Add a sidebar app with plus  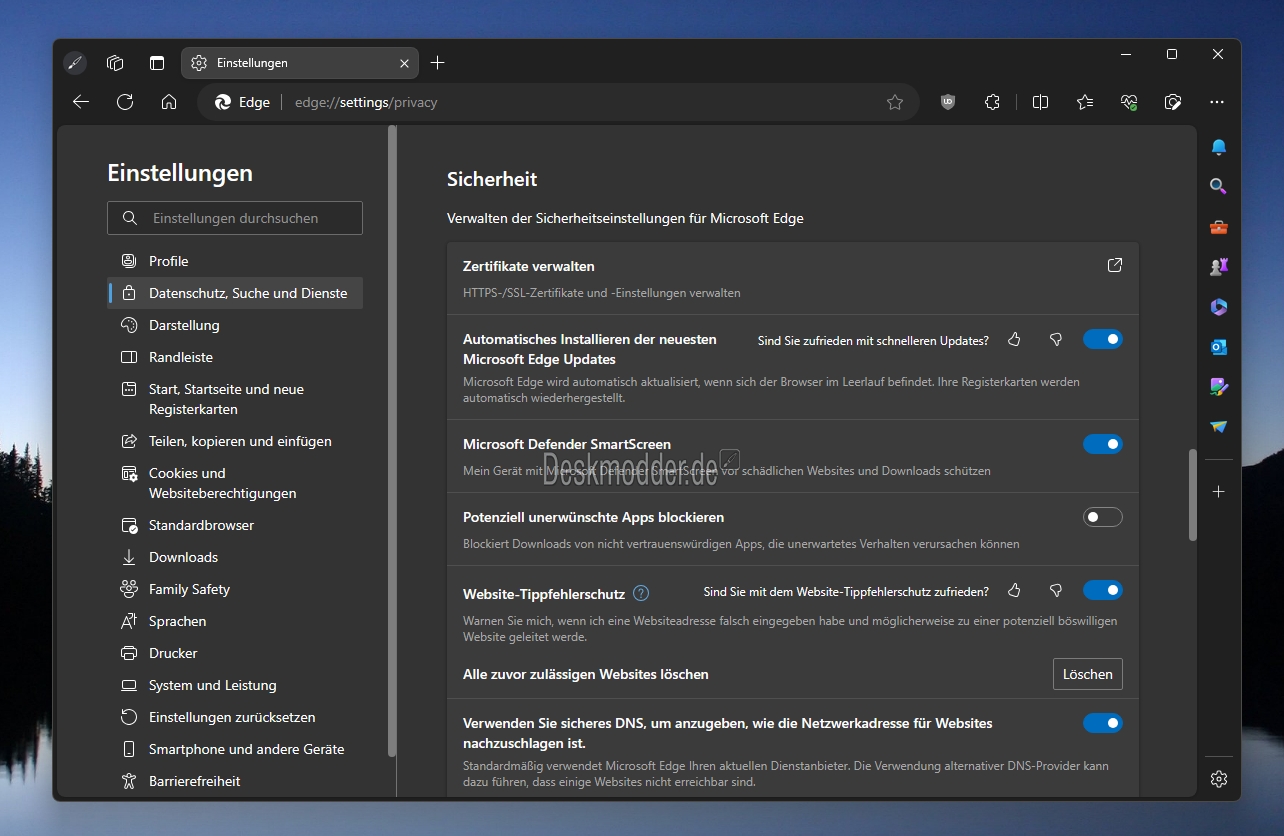tap(1218, 492)
